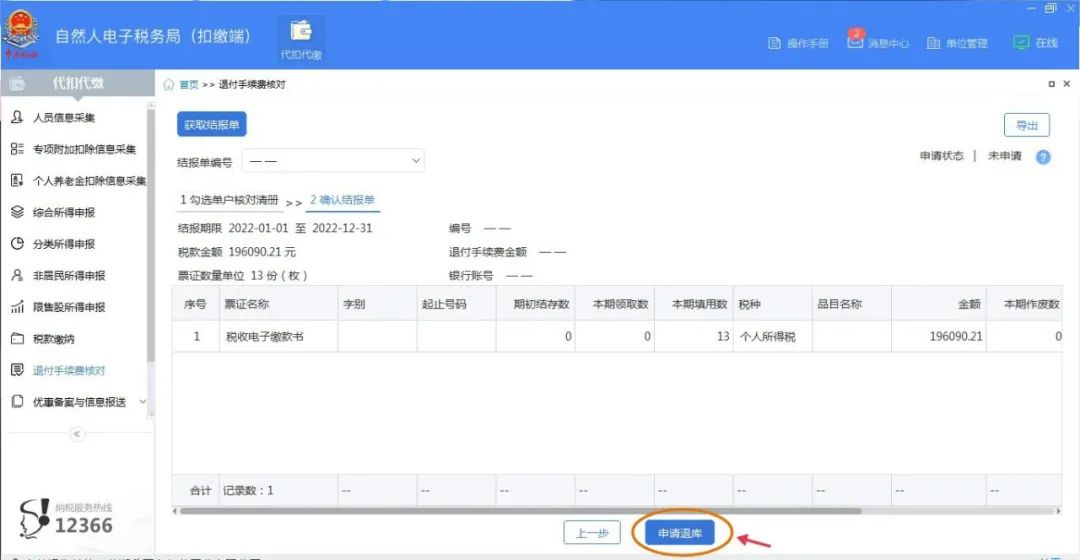Image resolution: width=1080 pixels, height=560 pixels.
Task: Click the 上一步 button
Action: coord(592,534)
